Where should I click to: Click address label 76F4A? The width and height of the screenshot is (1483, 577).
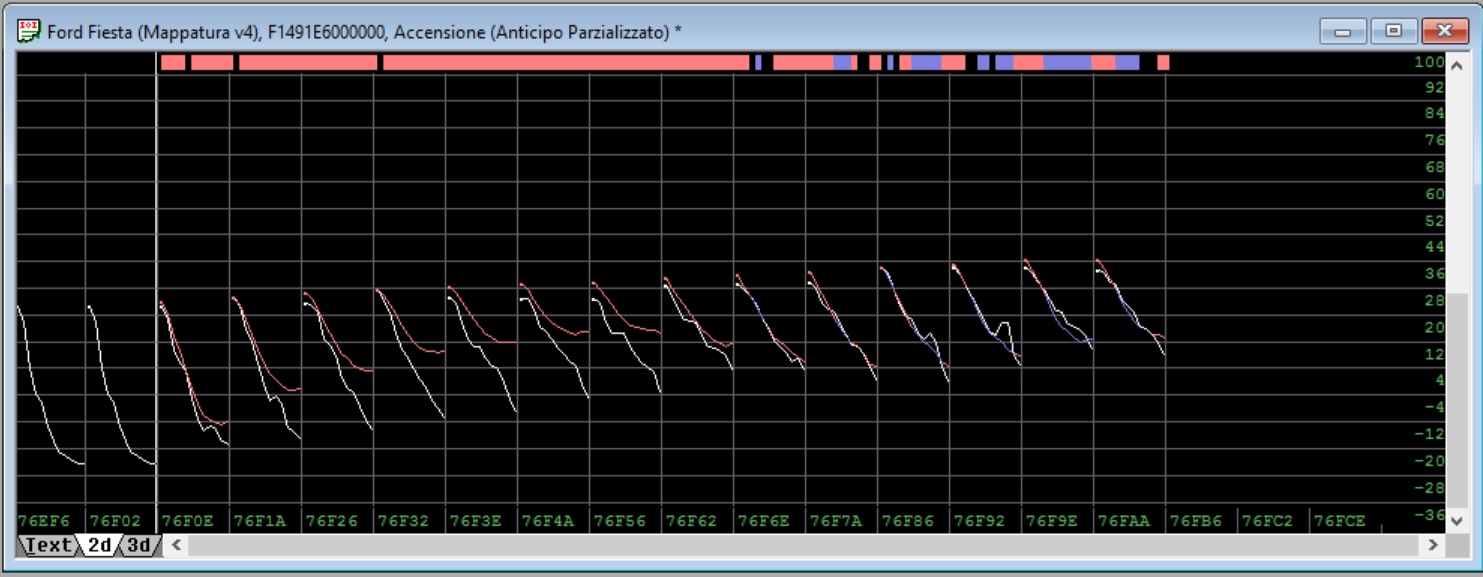548,521
